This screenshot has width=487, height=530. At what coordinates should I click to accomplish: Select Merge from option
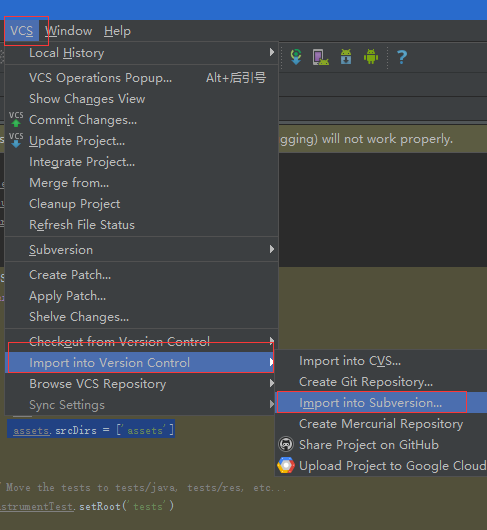tap(141, 183)
